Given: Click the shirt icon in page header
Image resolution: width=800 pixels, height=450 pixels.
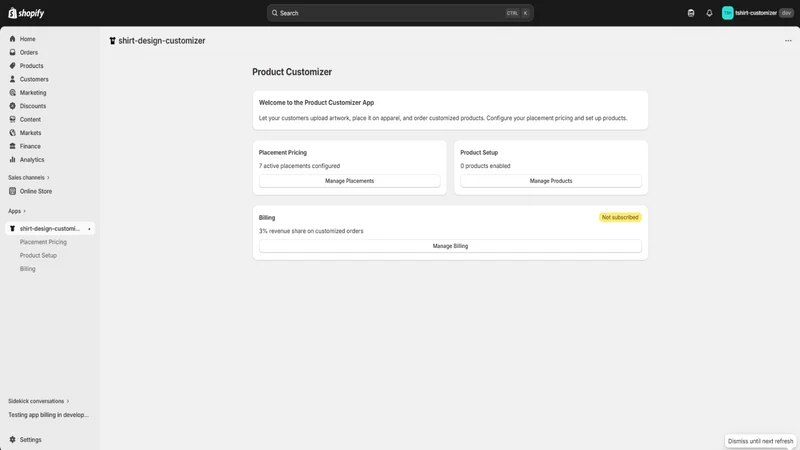Looking at the screenshot, I should (112, 41).
